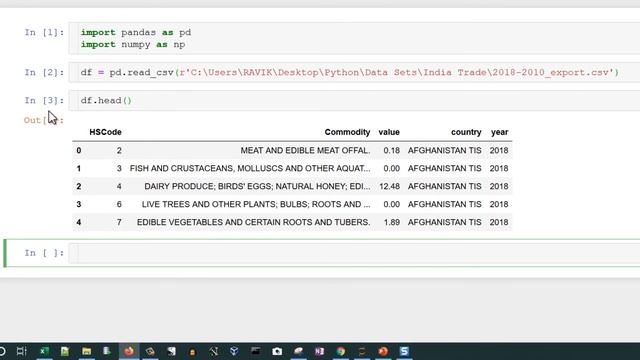Viewport: 640px width, 360px height.
Task: Open Google Chrome from the taskbar
Action: [x=341, y=351]
